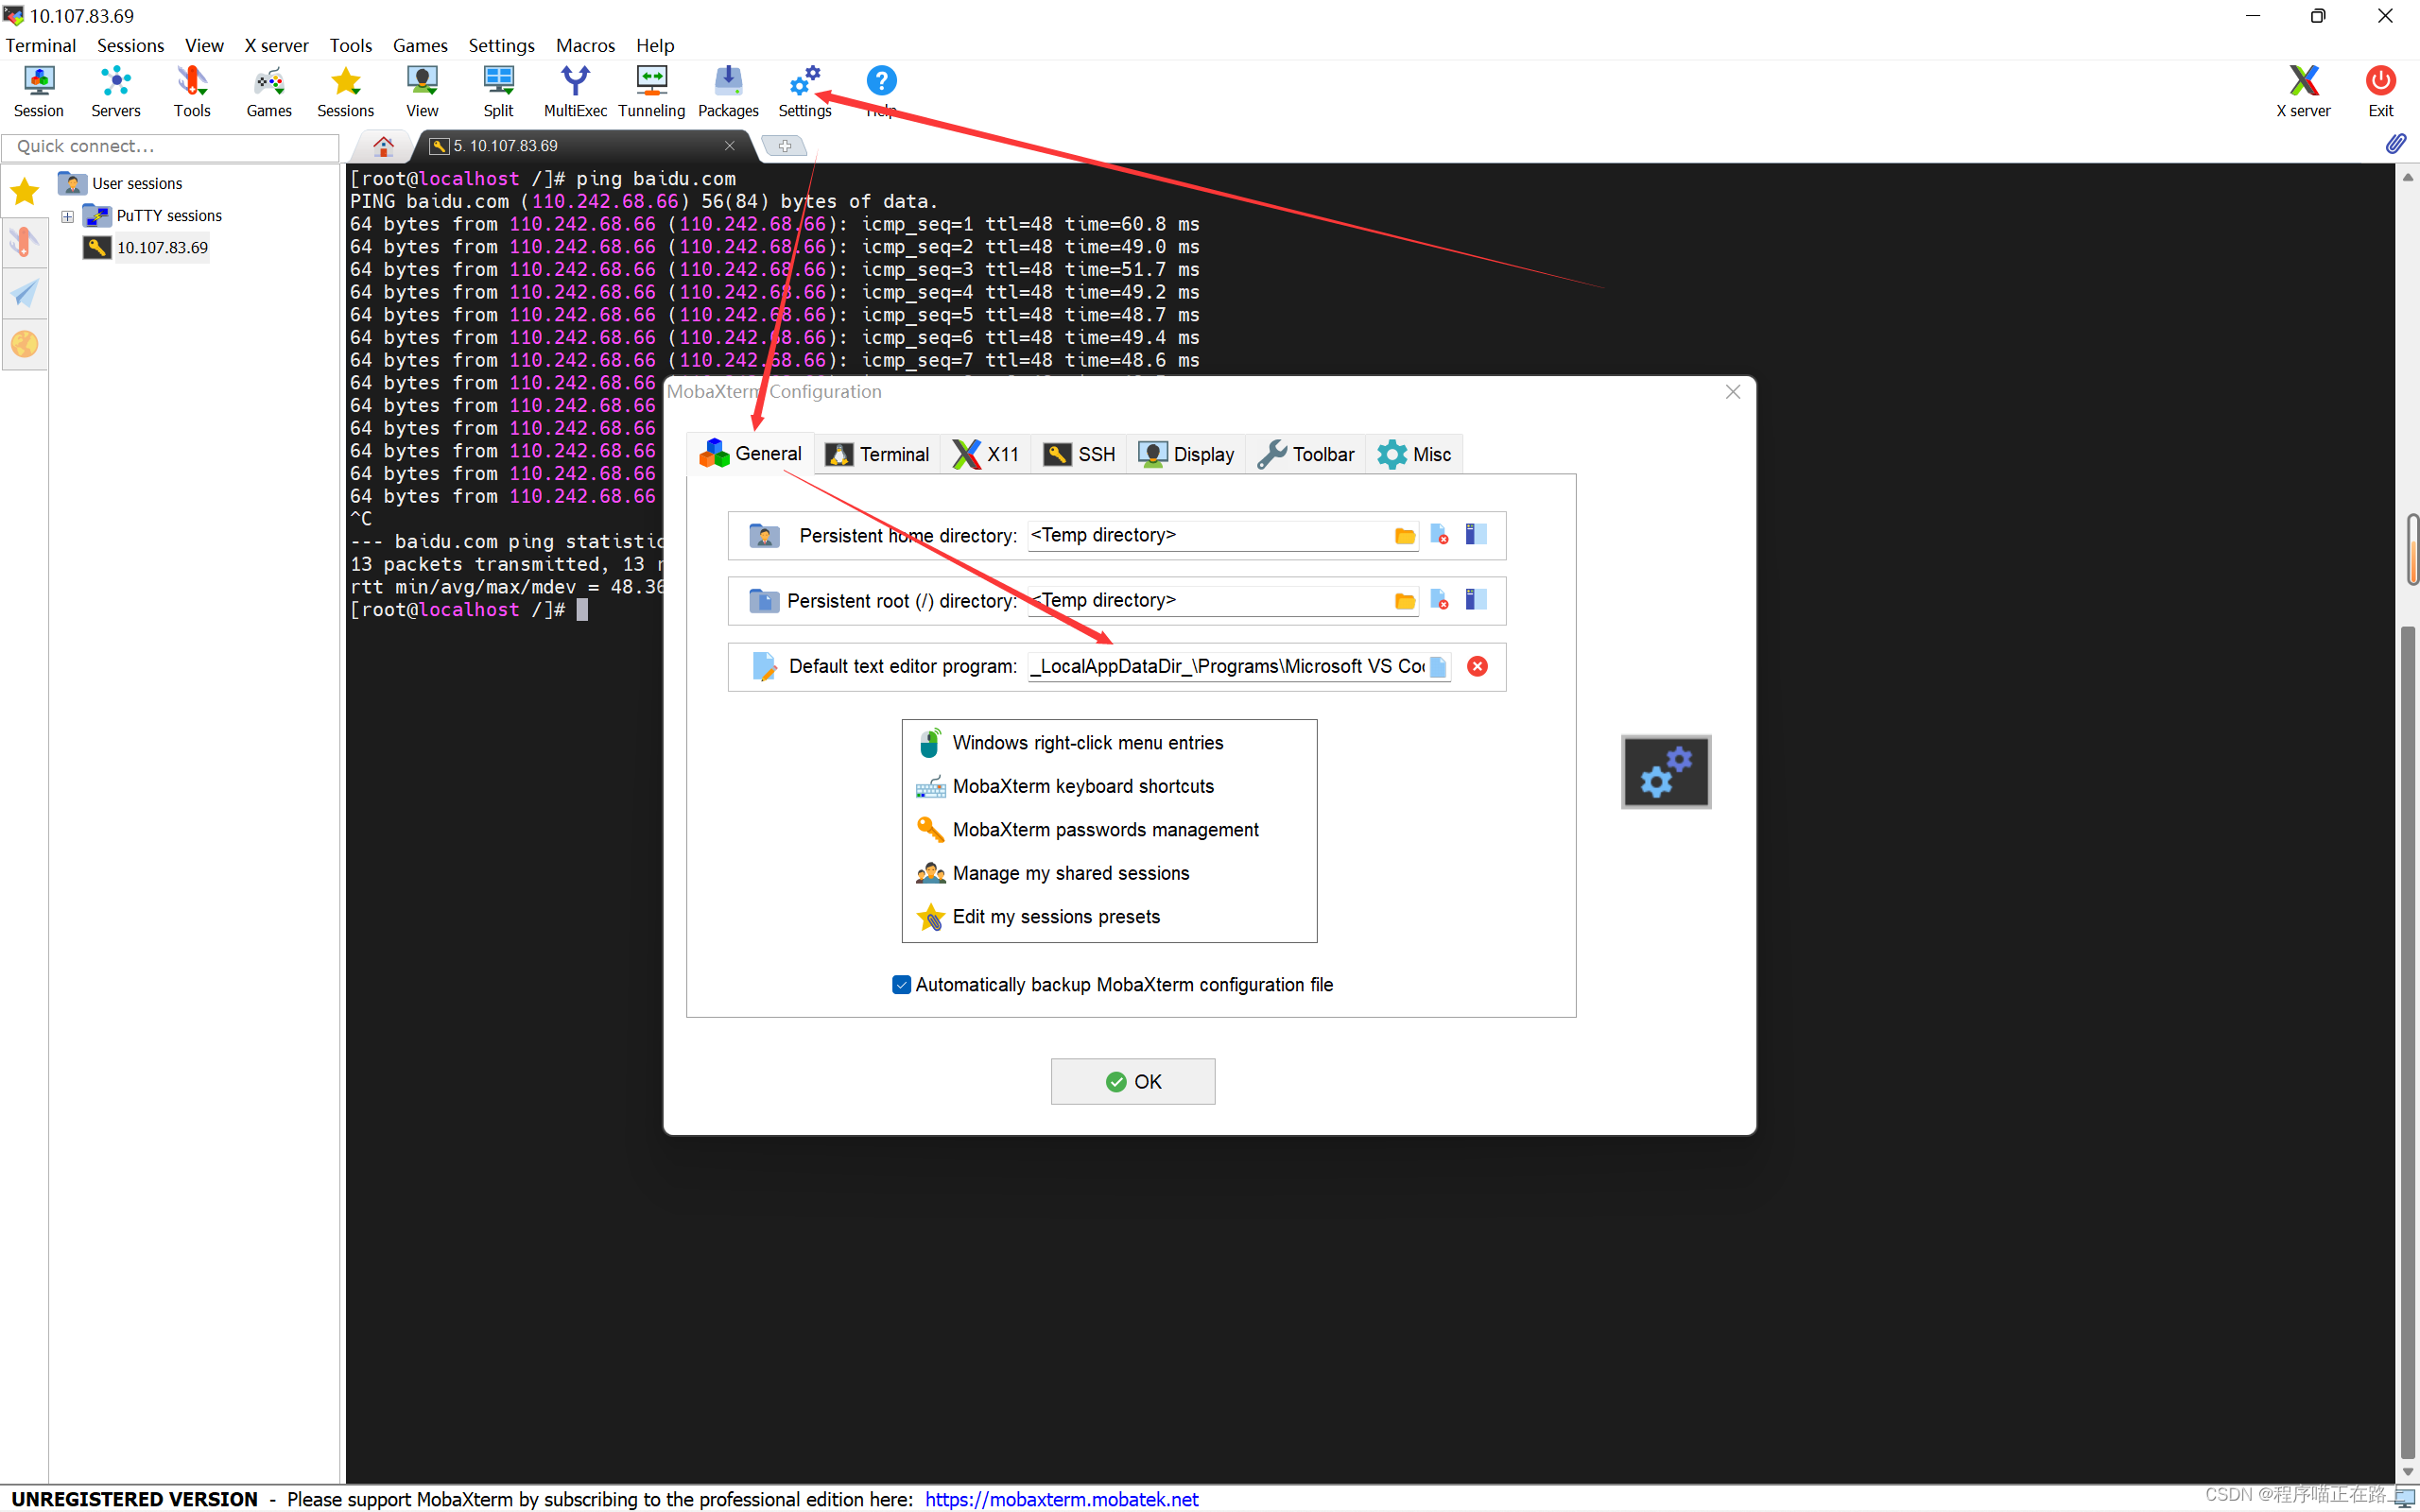Reset Persistent root directory to default
Image resolution: width=2420 pixels, height=1512 pixels.
[x=1440, y=600]
